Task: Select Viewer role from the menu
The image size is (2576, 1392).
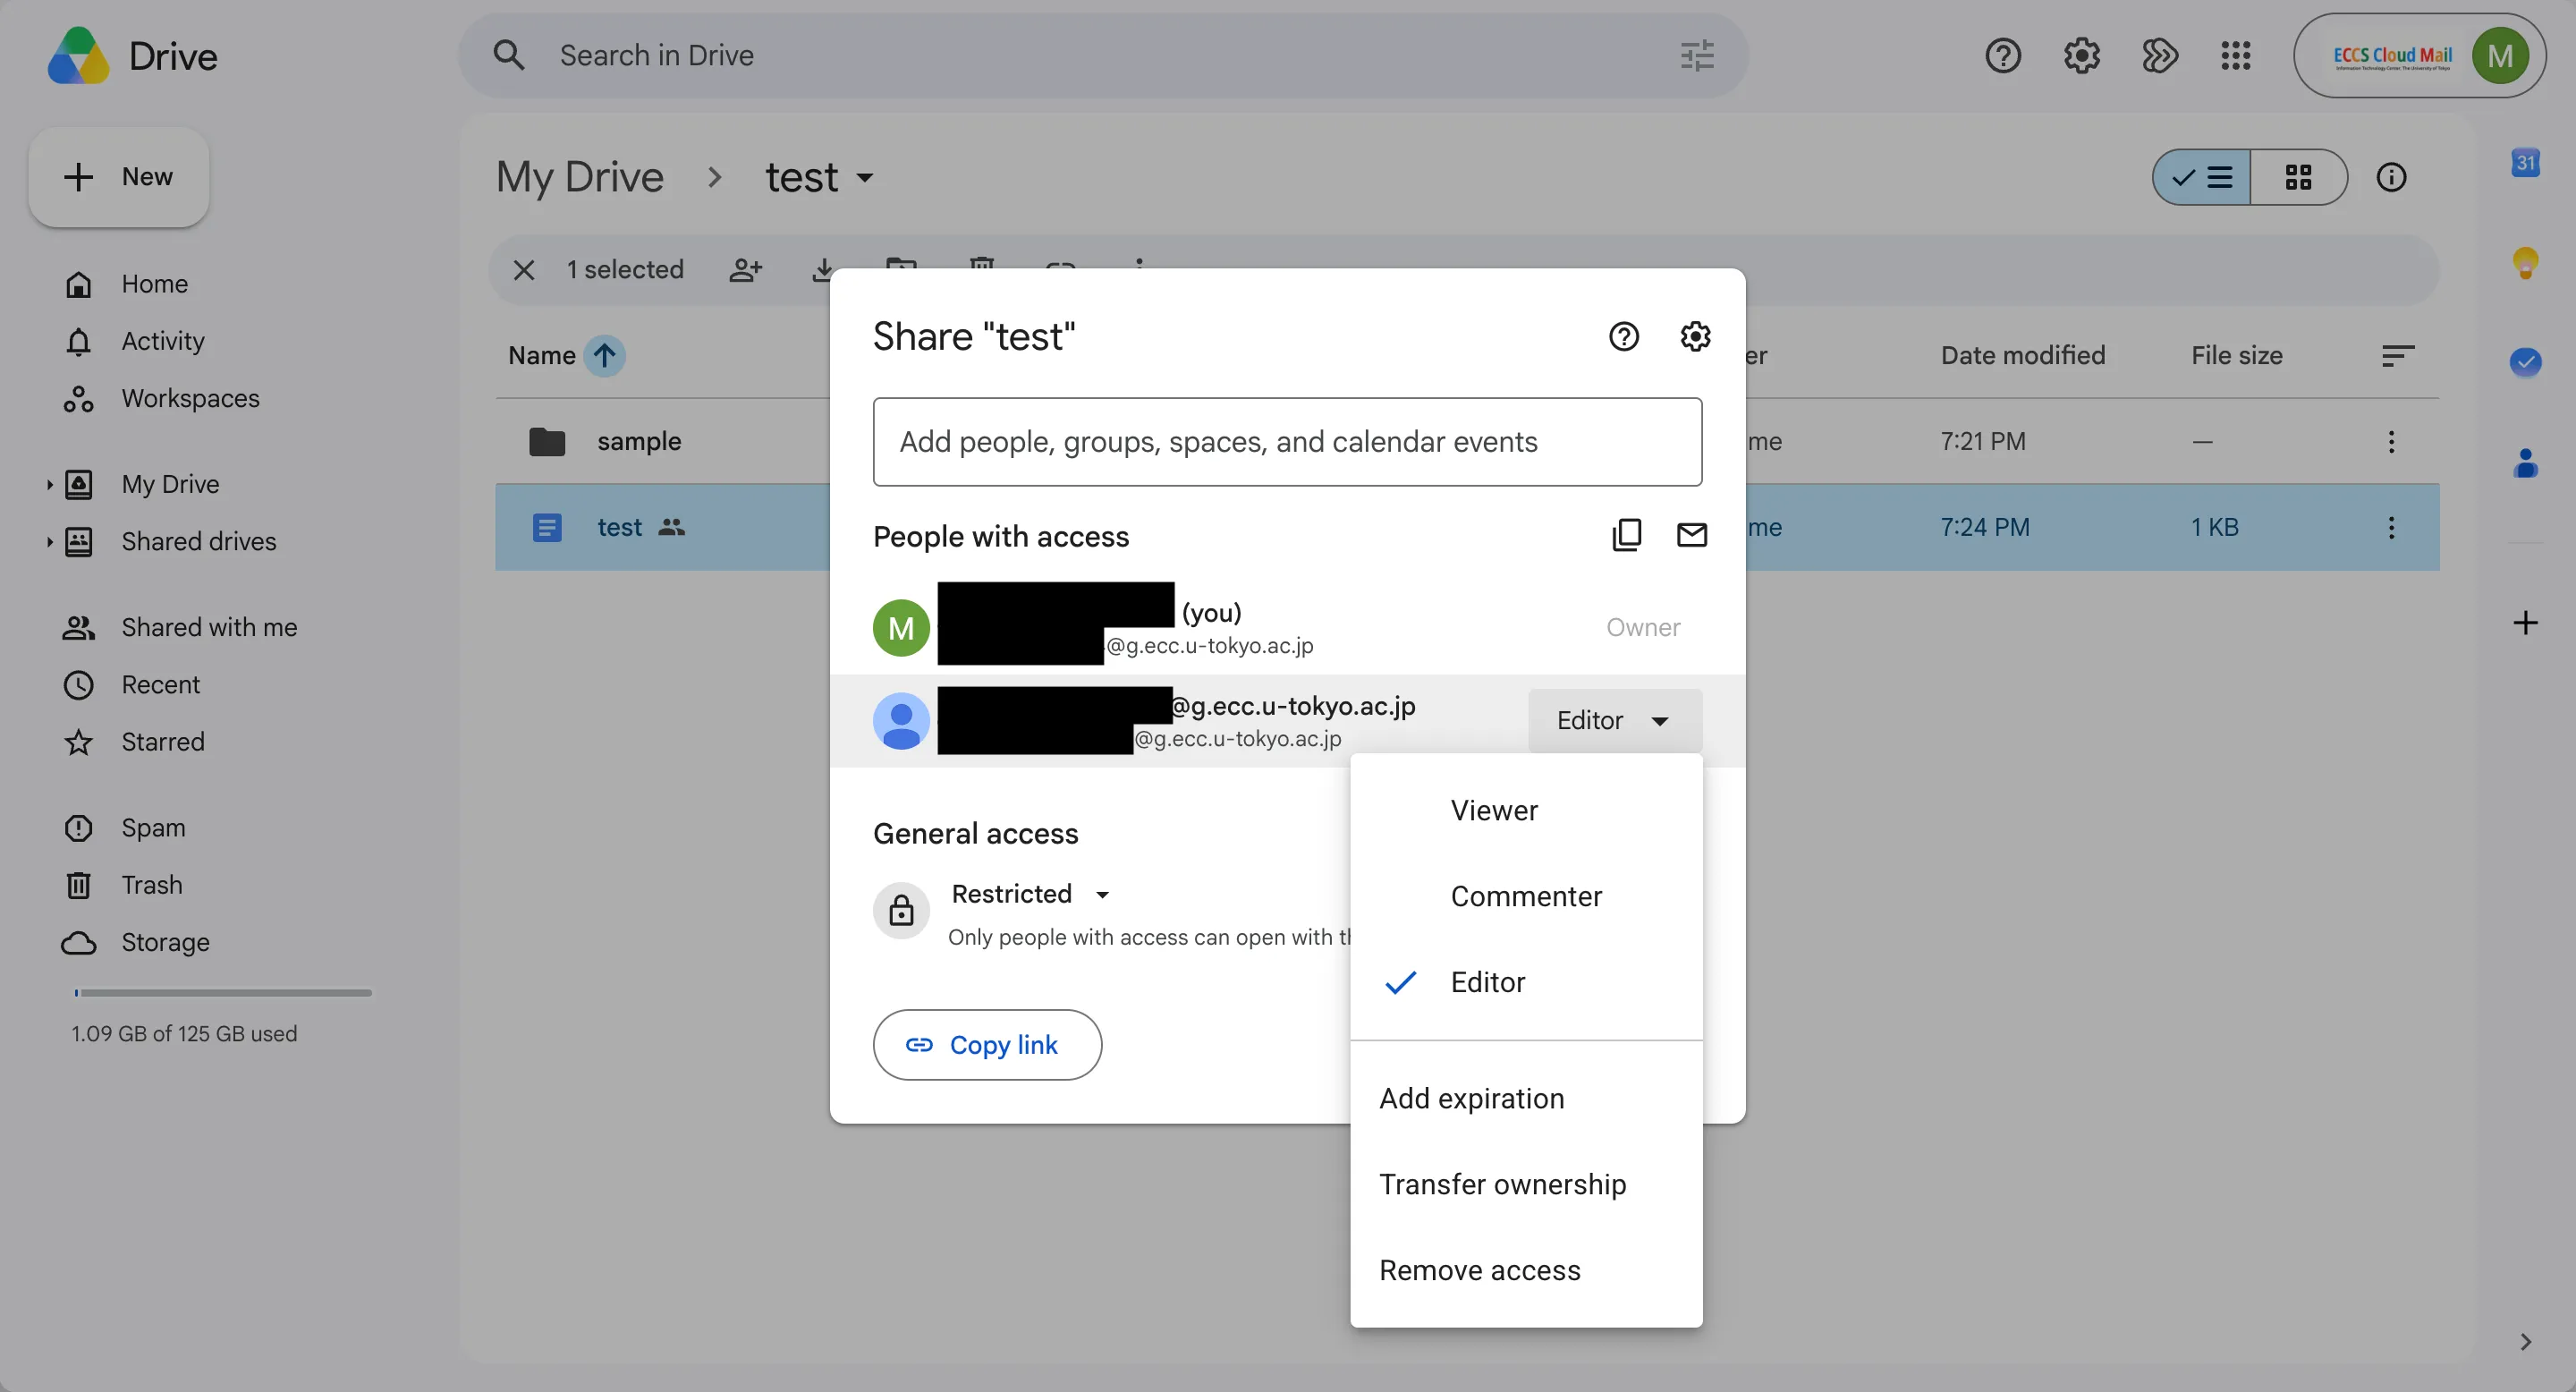Action: click(1526, 810)
